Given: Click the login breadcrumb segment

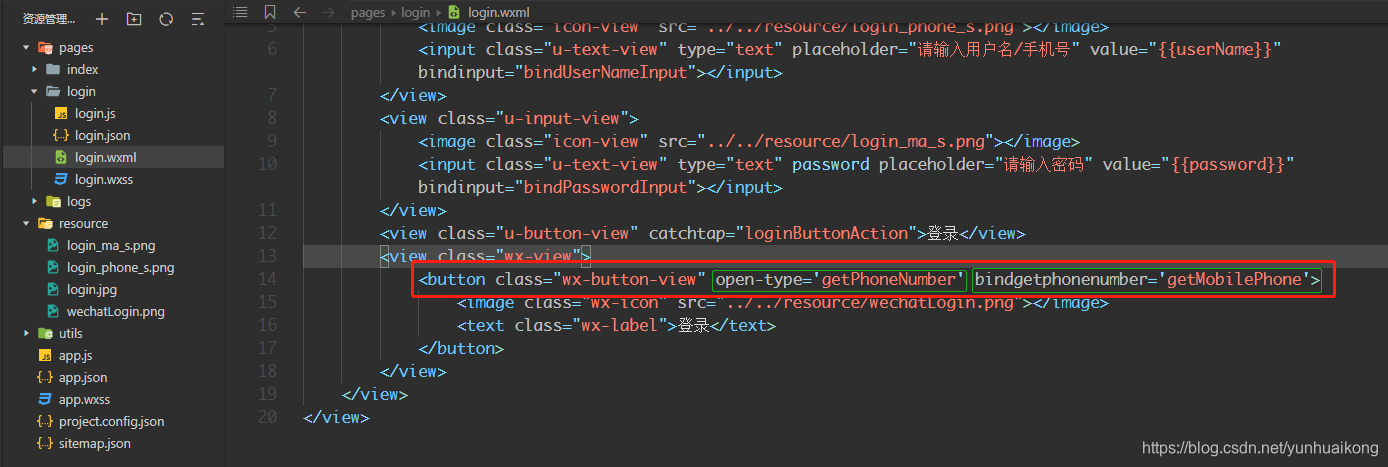Looking at the screenshot, I should click(x=415, y=12).
